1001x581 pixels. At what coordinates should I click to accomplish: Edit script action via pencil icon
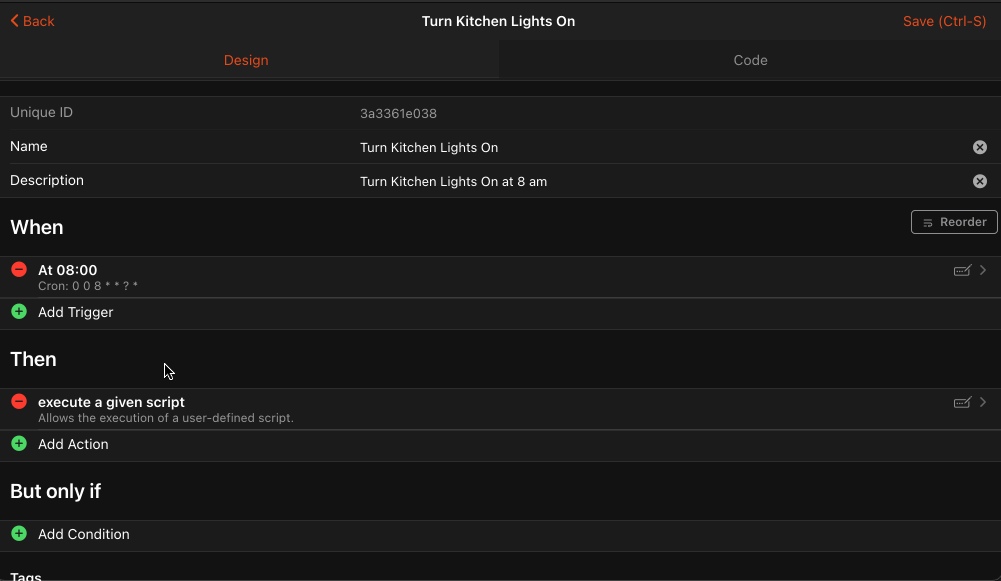coord(962,402)
